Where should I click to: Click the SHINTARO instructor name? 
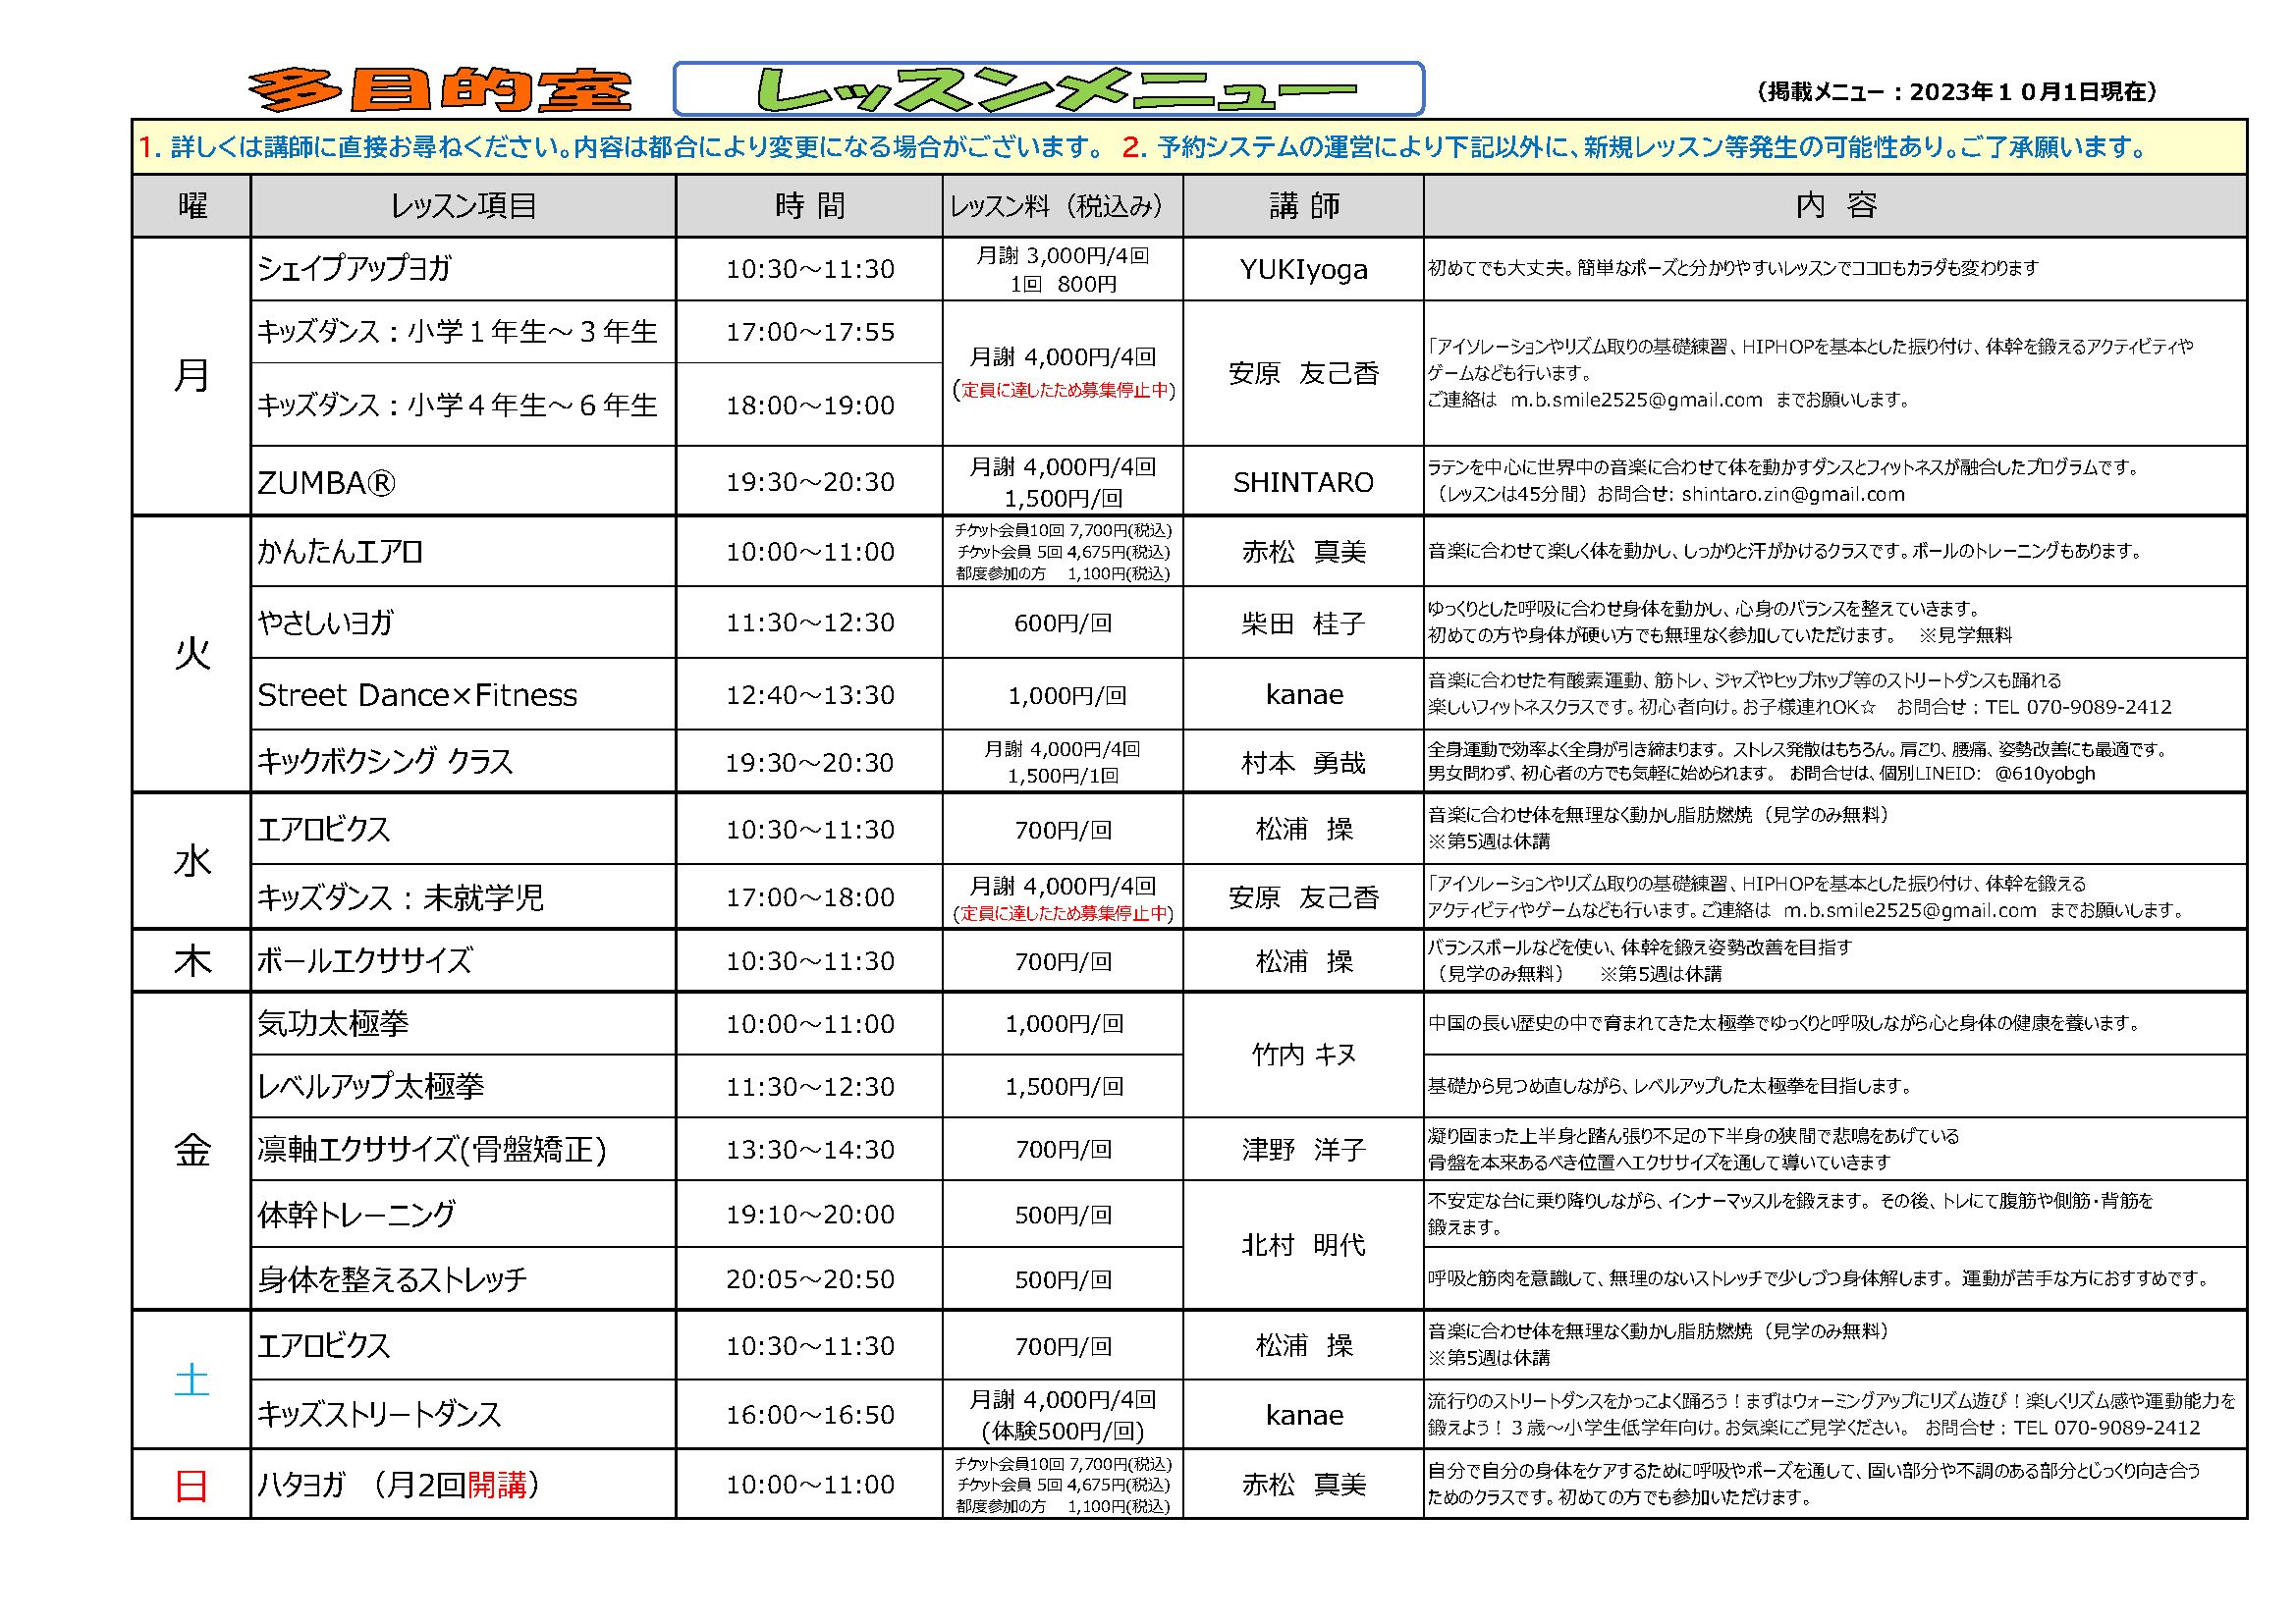[x=1303, y=483]
